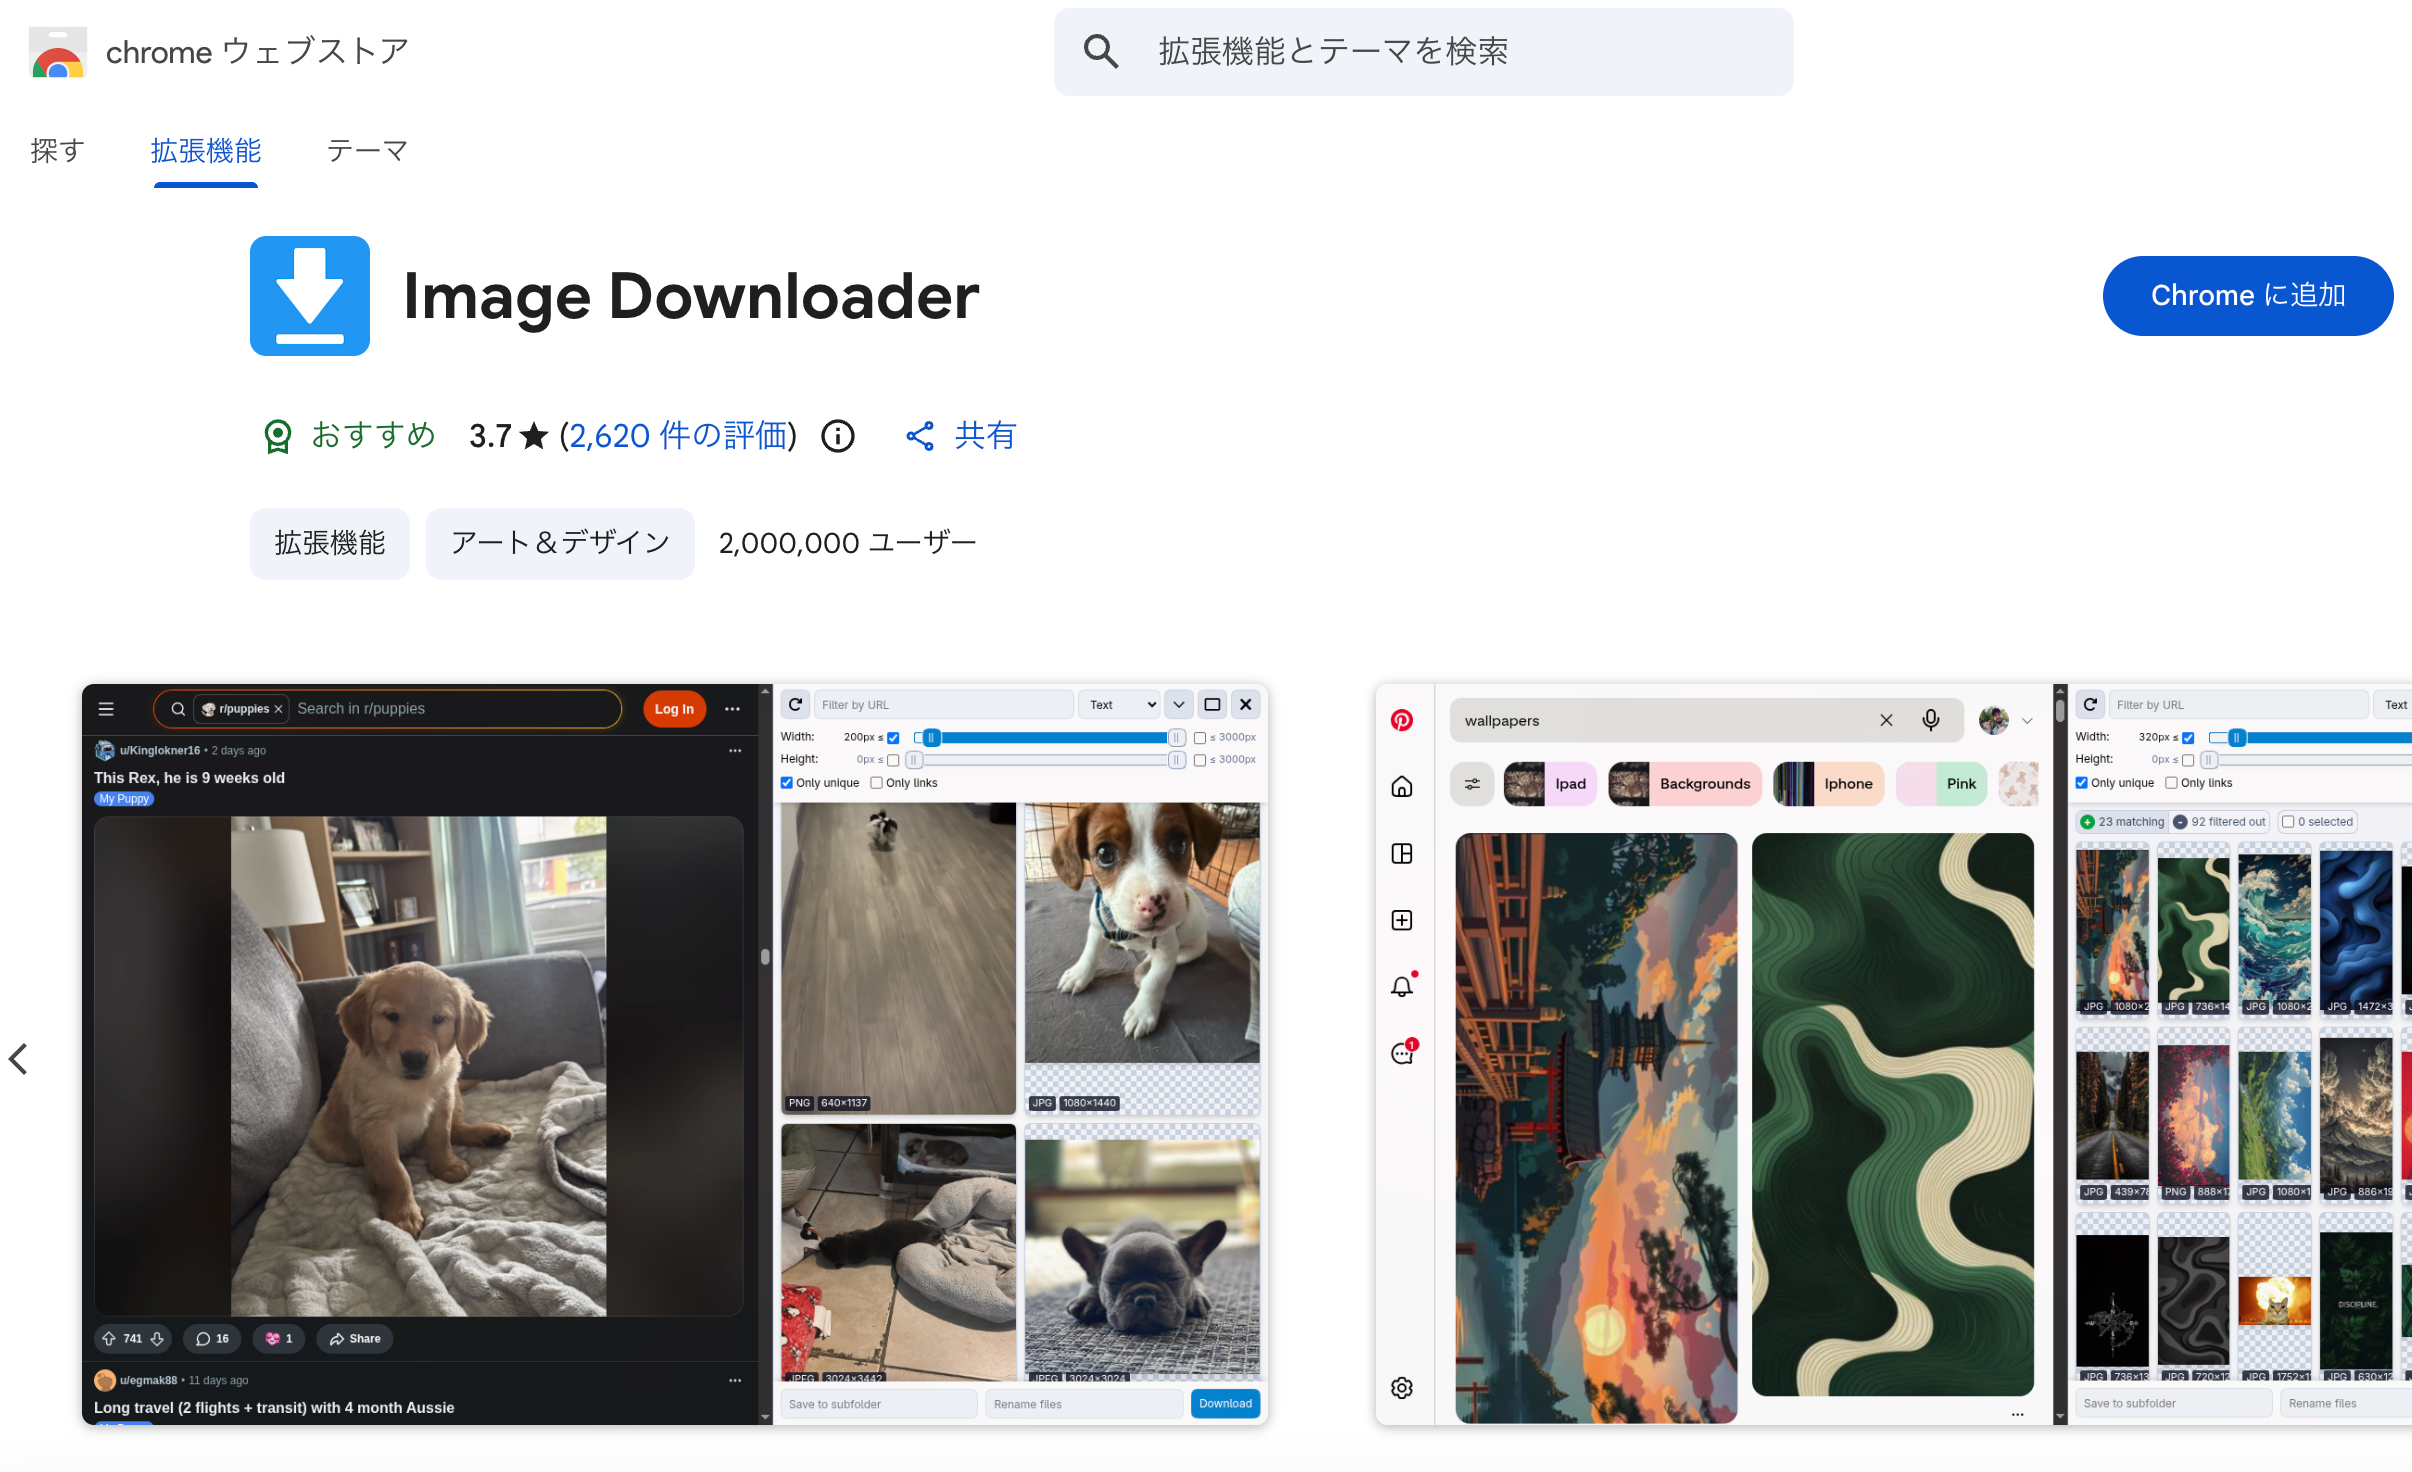
Task: Click microphone icon in wallpapers search
Action: 1931,720
